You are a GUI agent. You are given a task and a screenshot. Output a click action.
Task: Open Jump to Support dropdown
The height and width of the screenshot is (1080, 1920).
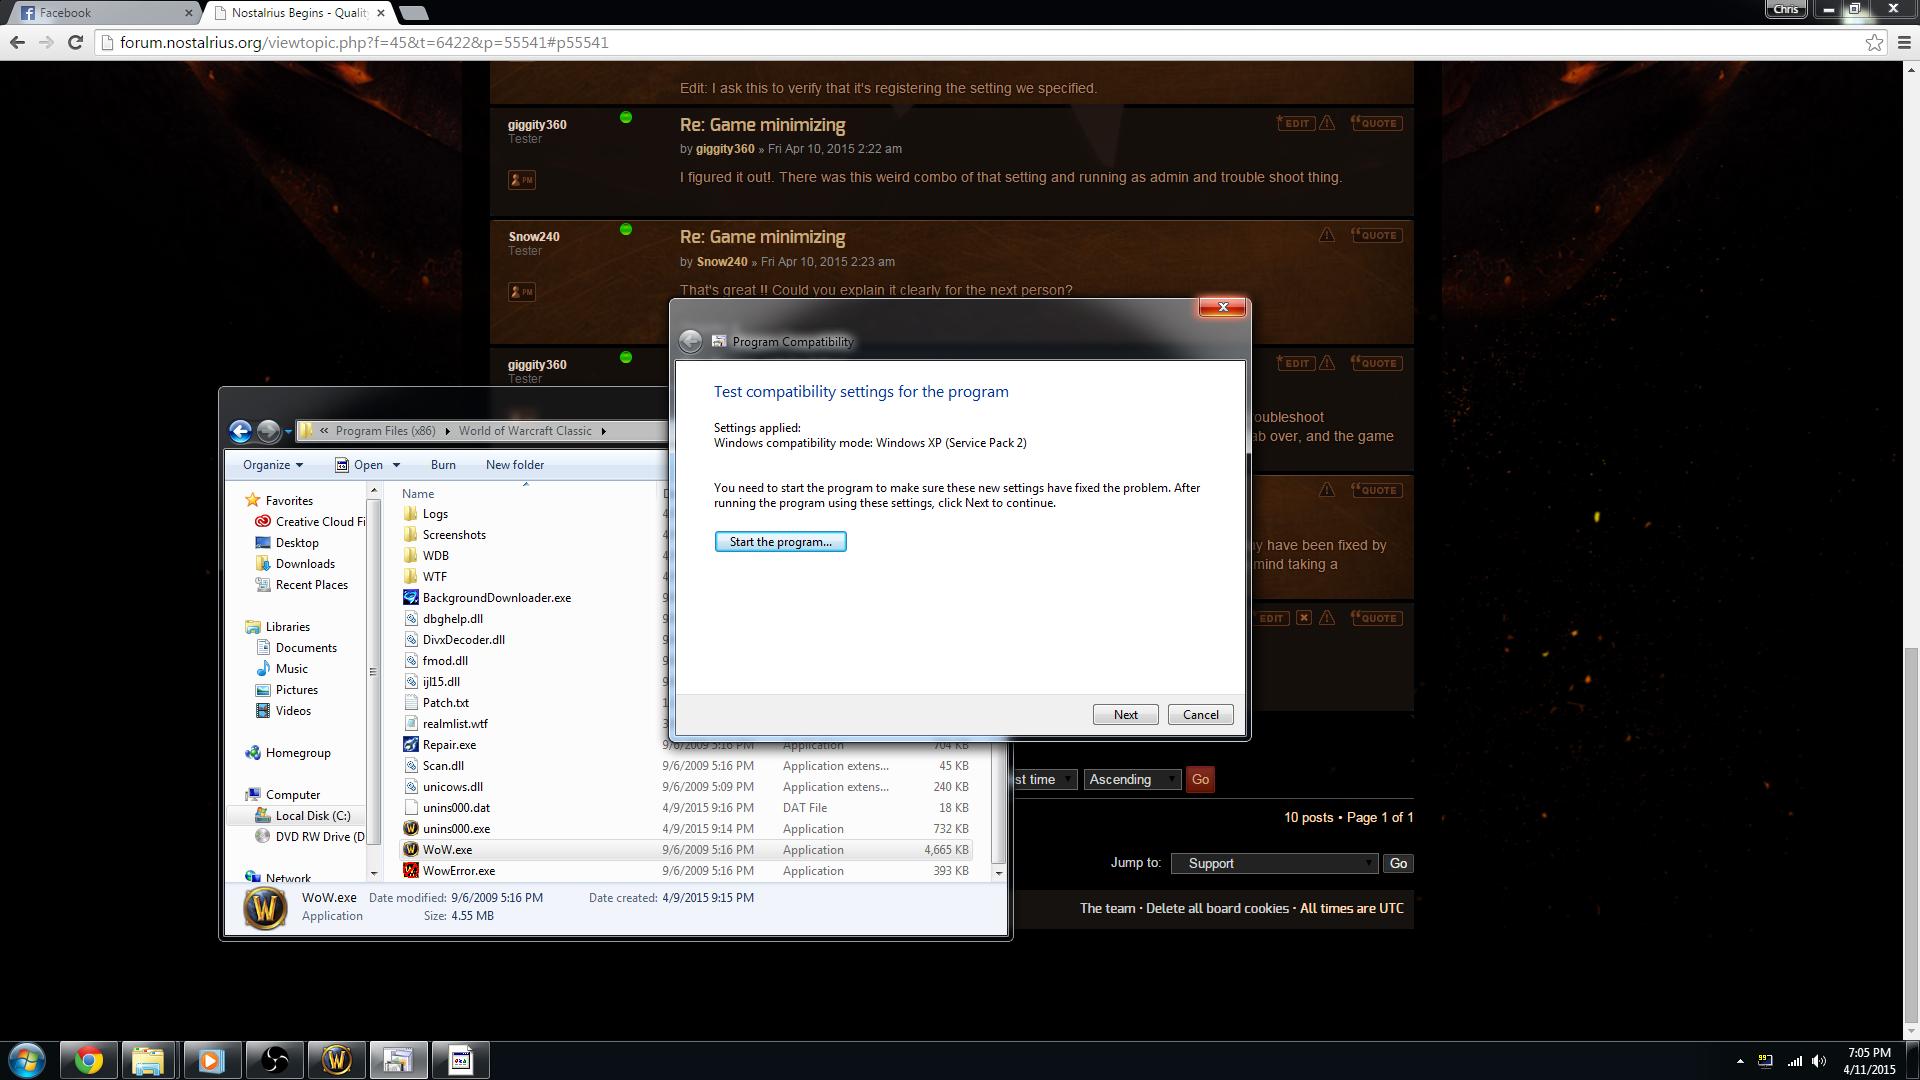coord(1275,864)
